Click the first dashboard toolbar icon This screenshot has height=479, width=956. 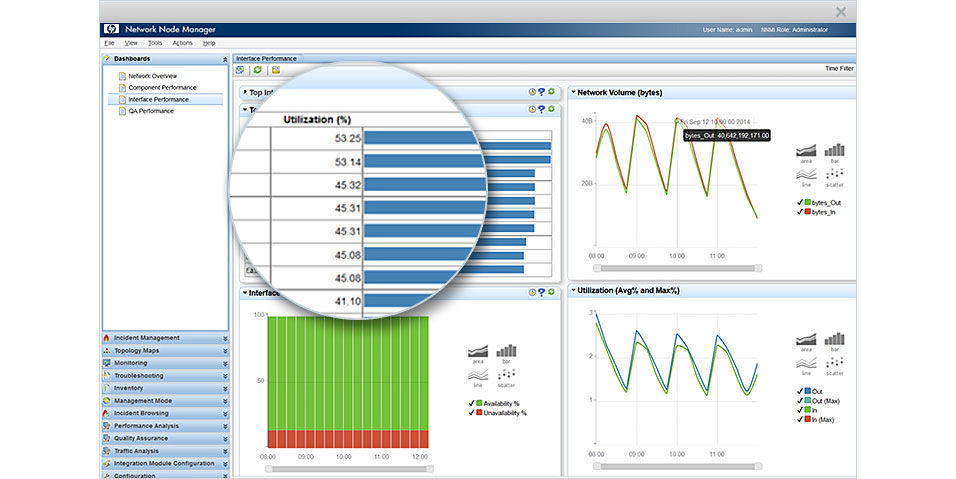(240, 70)
